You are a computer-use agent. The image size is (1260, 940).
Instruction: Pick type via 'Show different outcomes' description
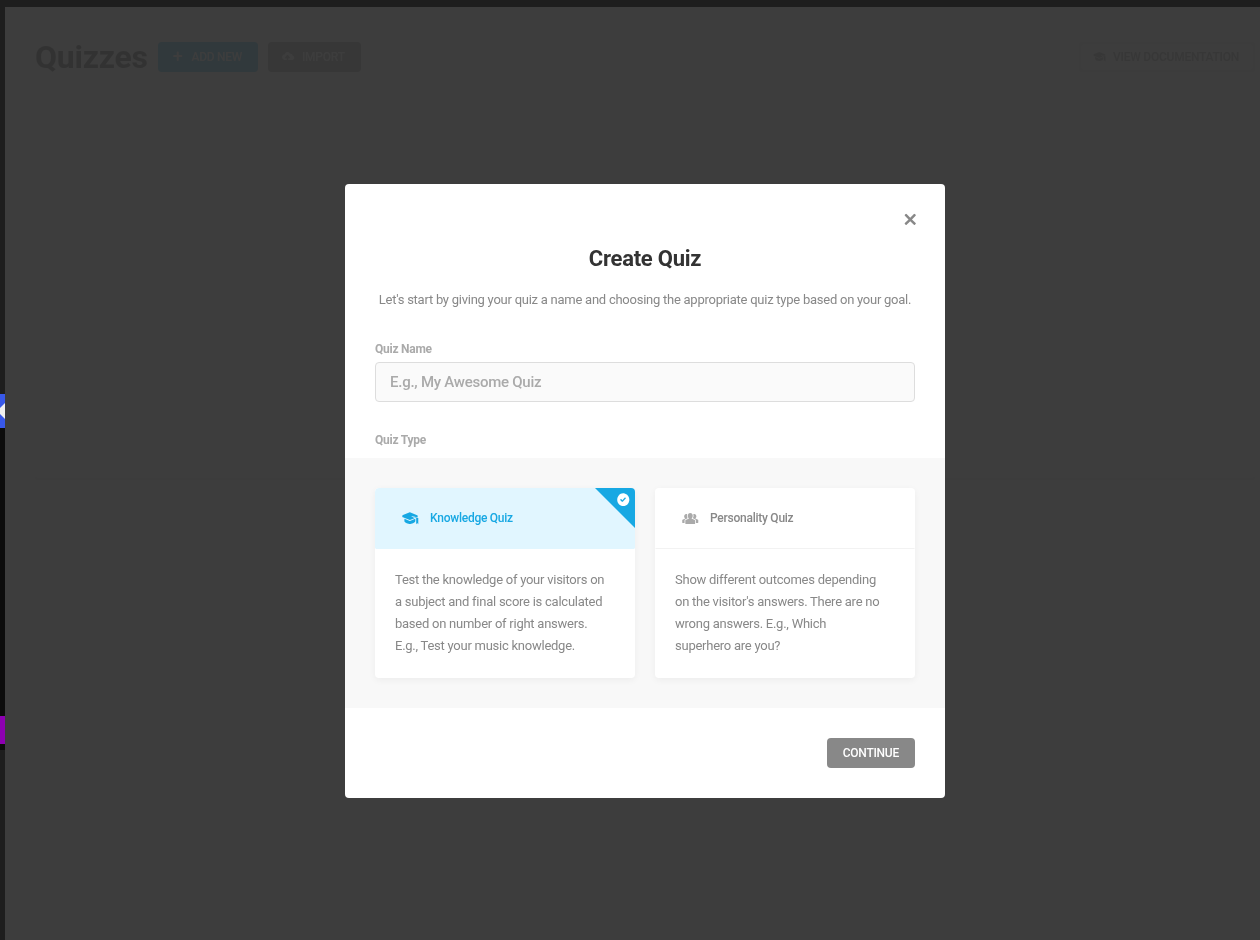point(778,612)
